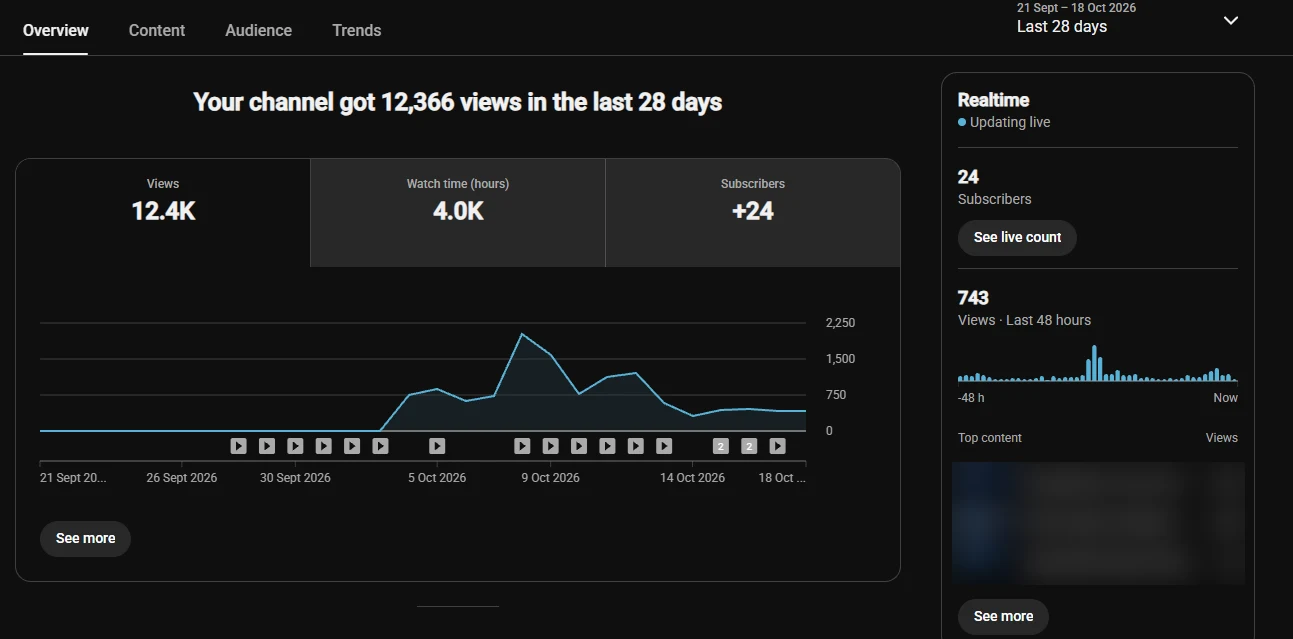The width and height of the screenshot is (1293, 639).
Task: Click the 'Top content' label
Action: click(x=990, y=438)
